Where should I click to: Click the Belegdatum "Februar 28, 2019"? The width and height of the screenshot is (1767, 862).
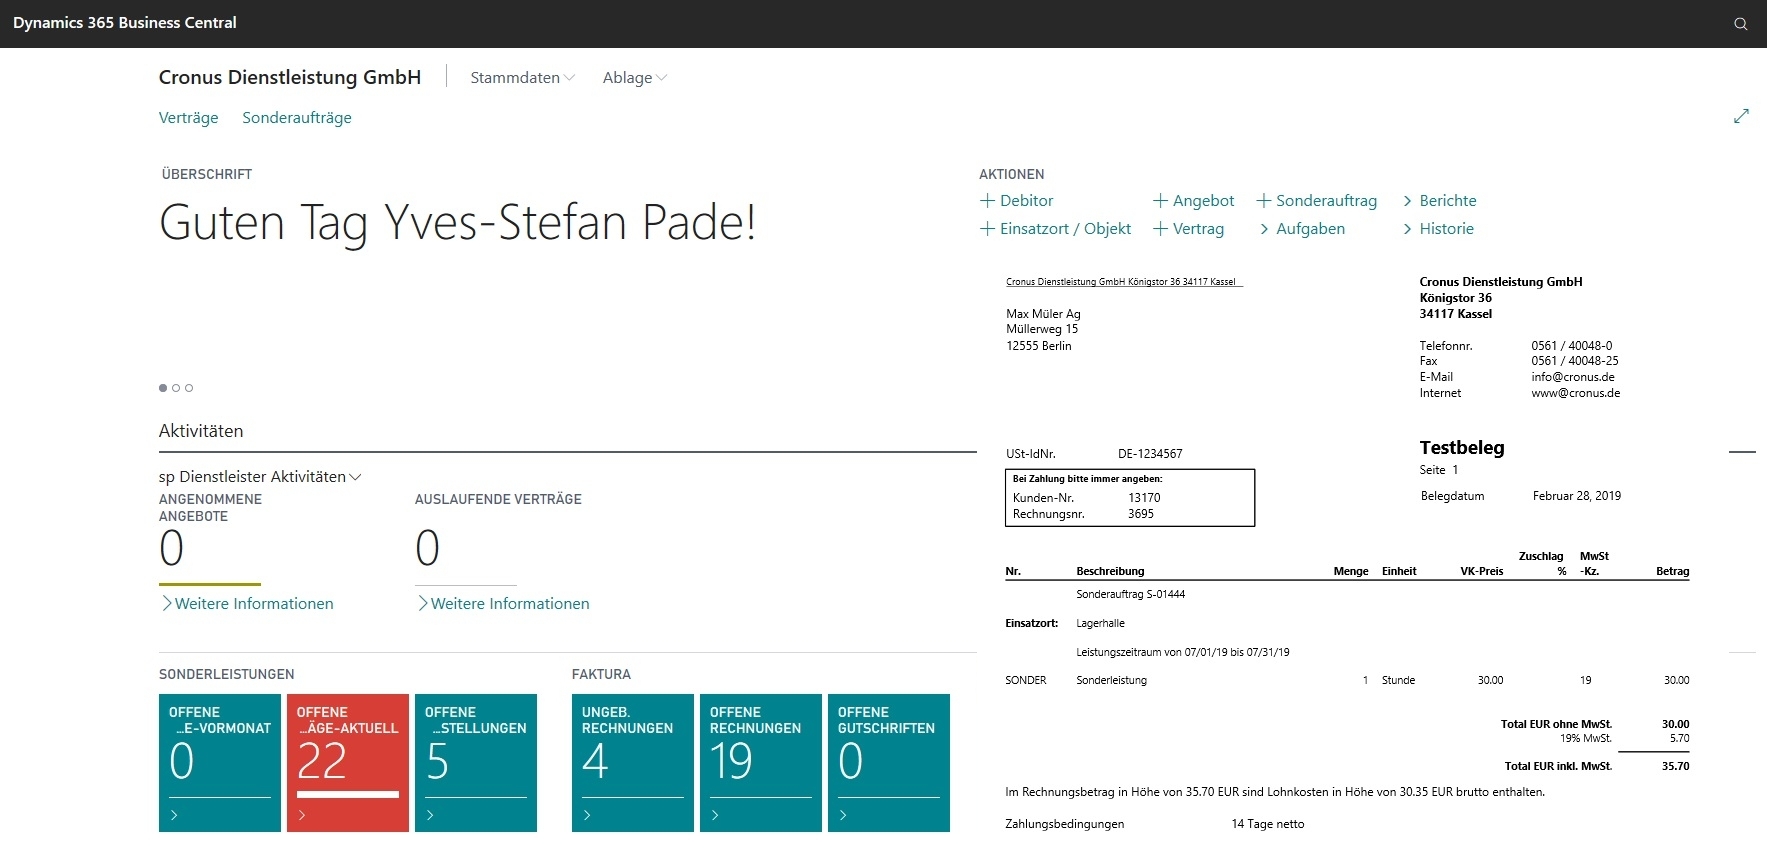1577,496
